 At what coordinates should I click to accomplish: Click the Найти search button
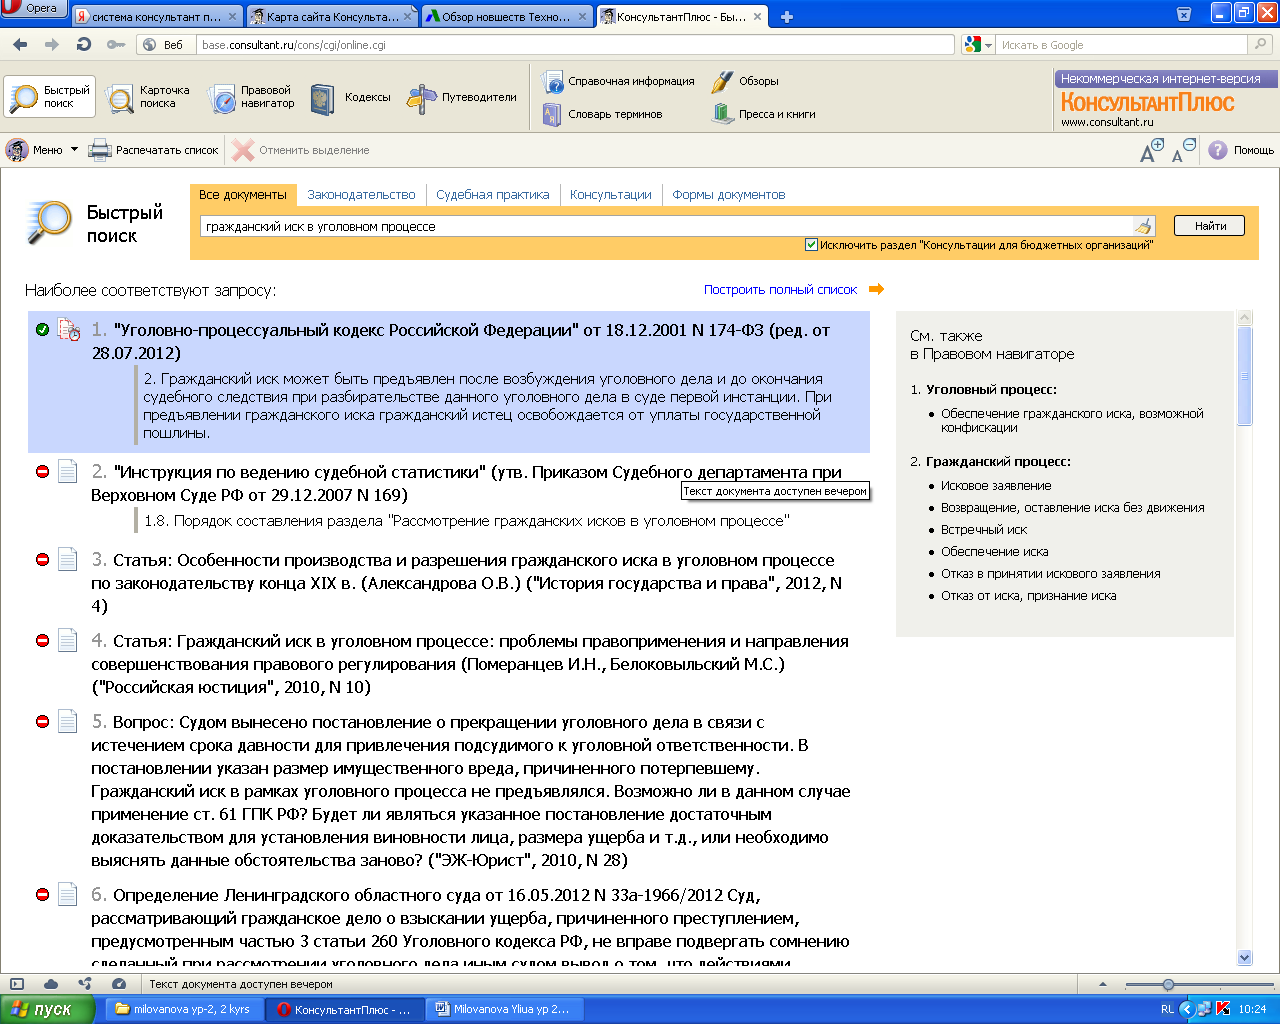click(x=1209, y=226)
